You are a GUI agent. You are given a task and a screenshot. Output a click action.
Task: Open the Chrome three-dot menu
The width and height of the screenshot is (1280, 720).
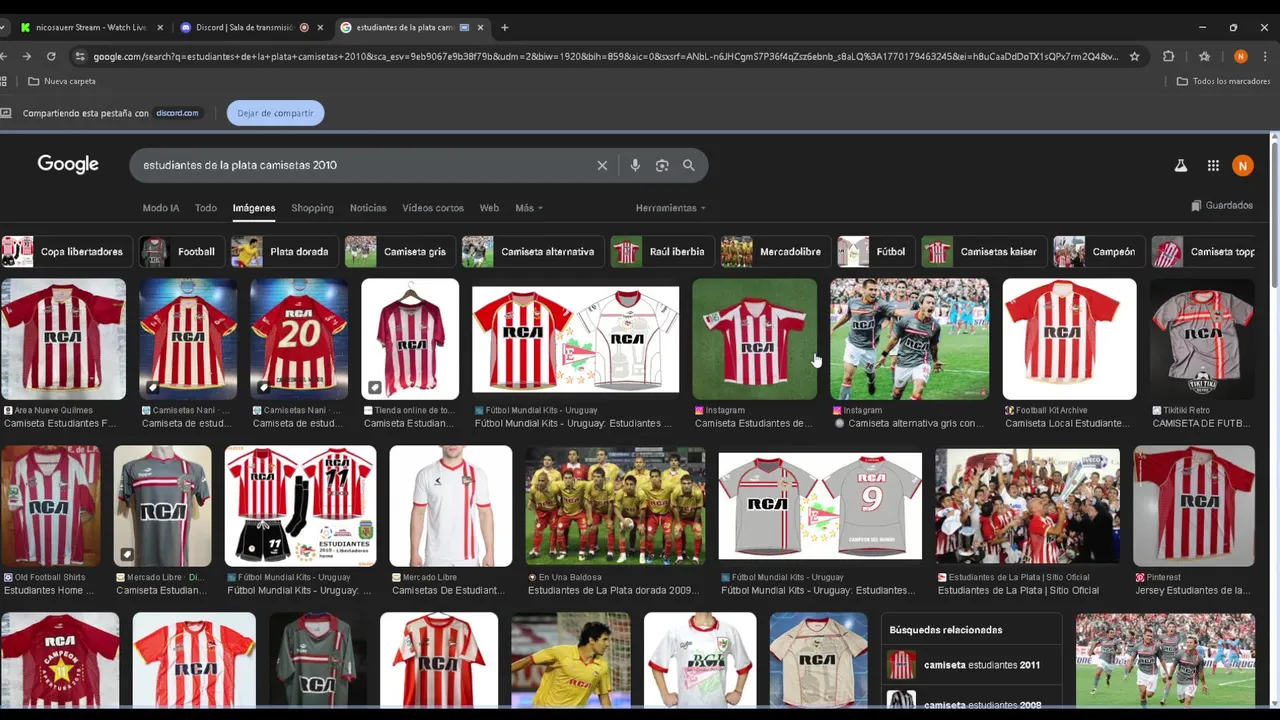coord(1266,56)
